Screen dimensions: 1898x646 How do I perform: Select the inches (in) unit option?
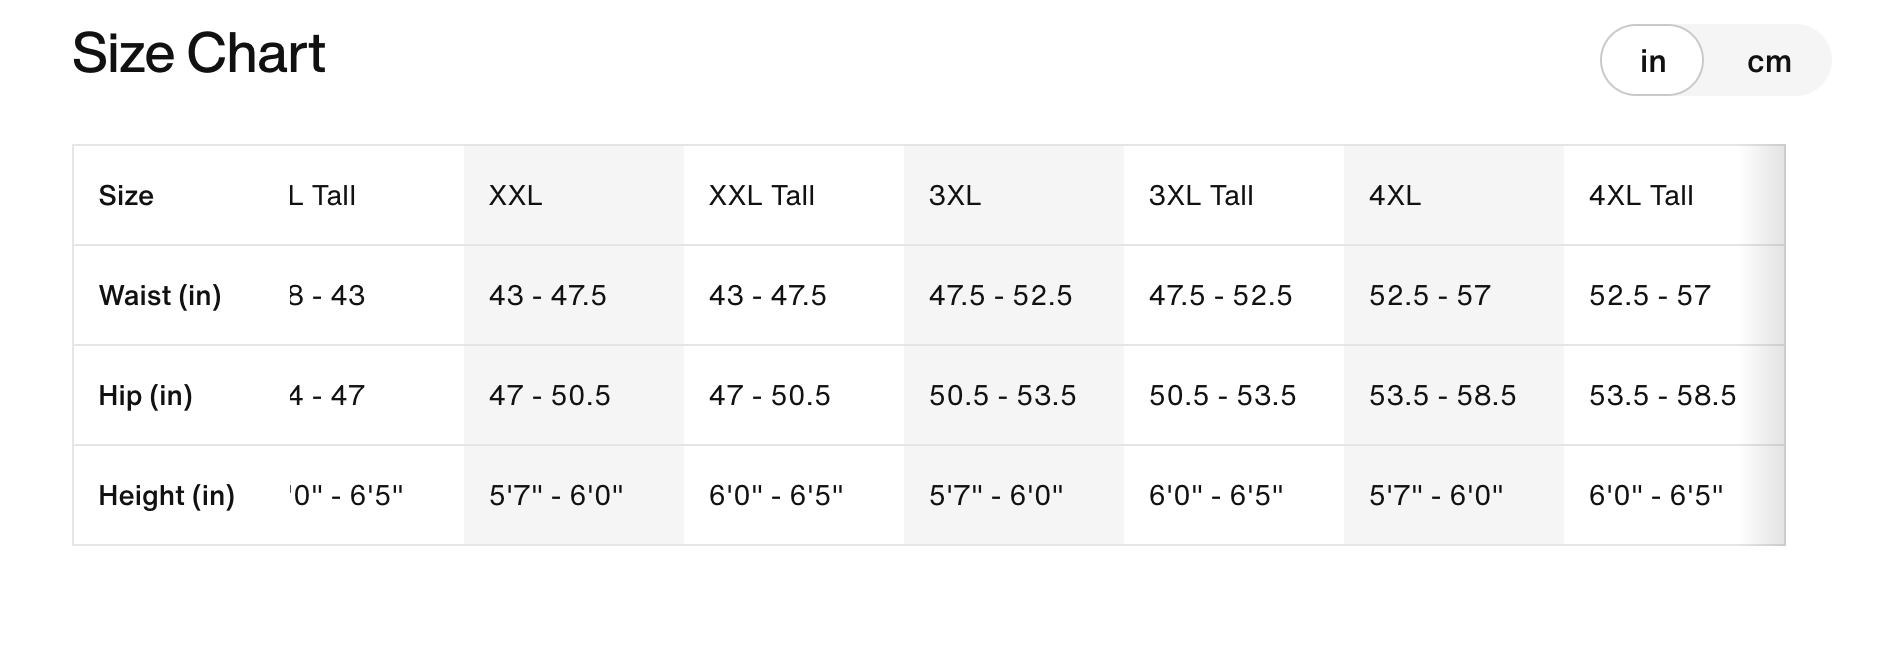pos(1652,62)
